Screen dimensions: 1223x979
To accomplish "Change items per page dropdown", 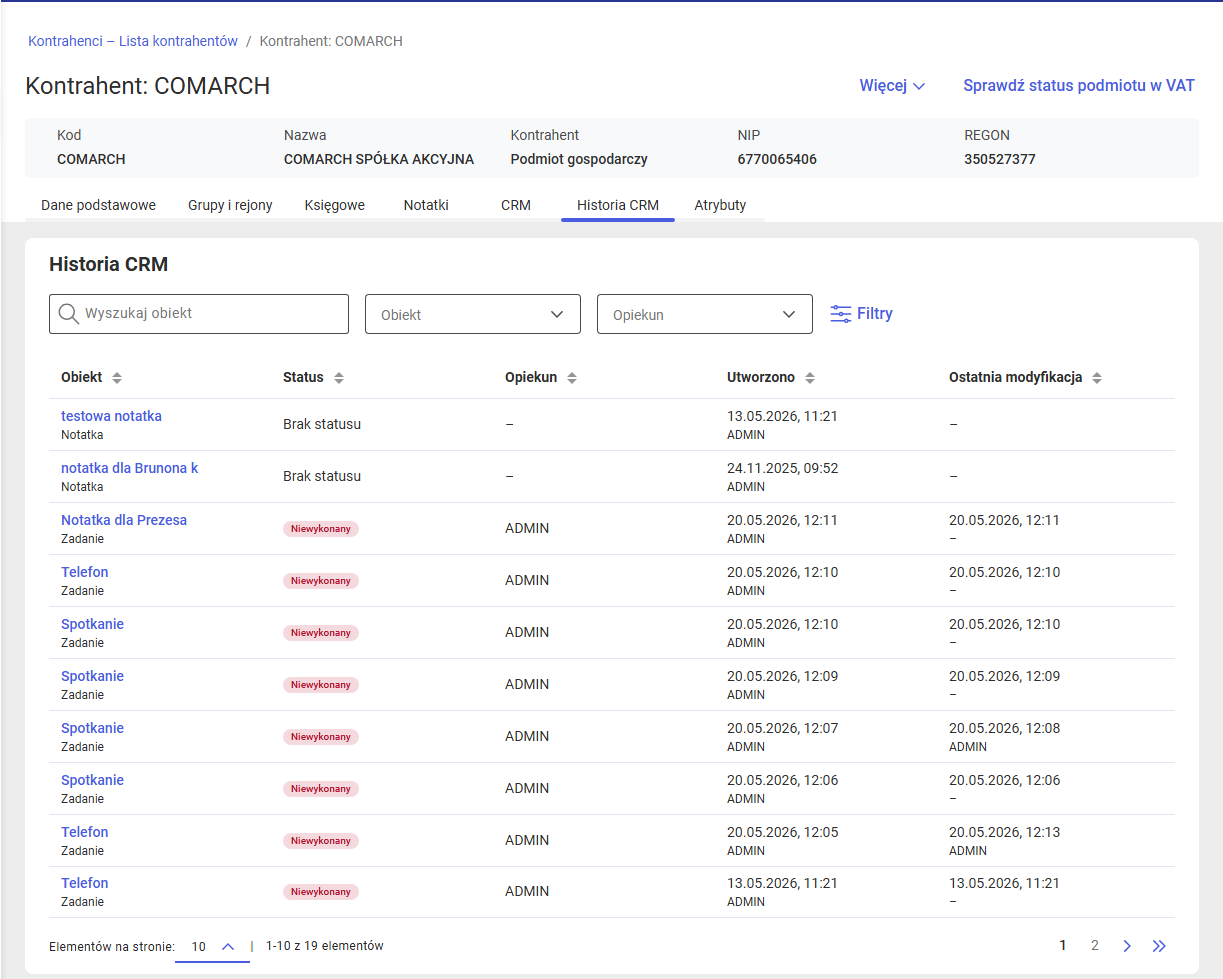I will pos(213,946).
